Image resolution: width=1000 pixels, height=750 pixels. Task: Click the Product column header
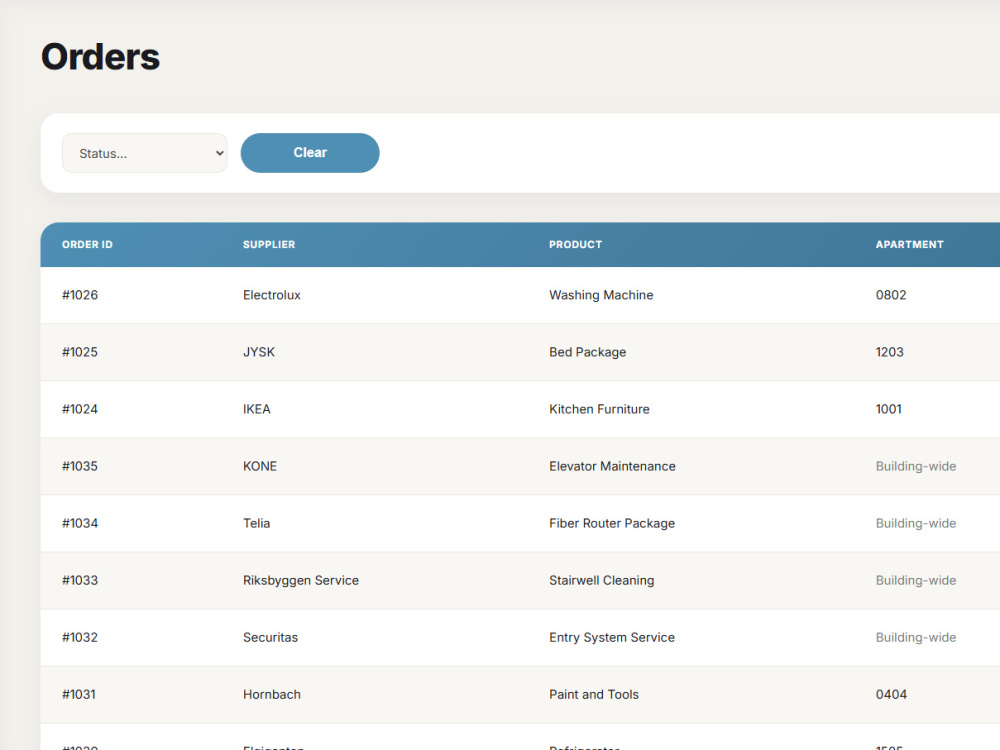click(x=575, y=244)
